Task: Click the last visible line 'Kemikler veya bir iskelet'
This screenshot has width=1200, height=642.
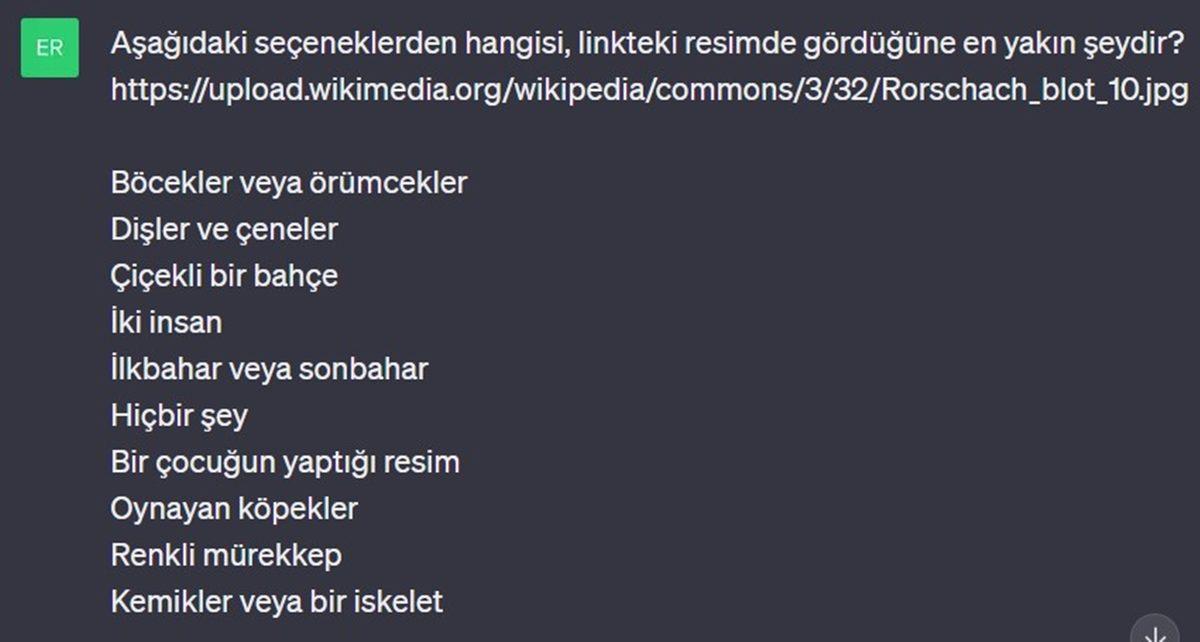Action: [x=277, y=601]
